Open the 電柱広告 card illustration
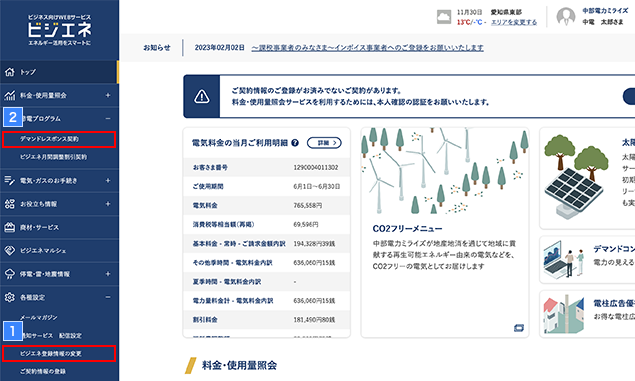635x381 pixels. (x=564, y=314)
